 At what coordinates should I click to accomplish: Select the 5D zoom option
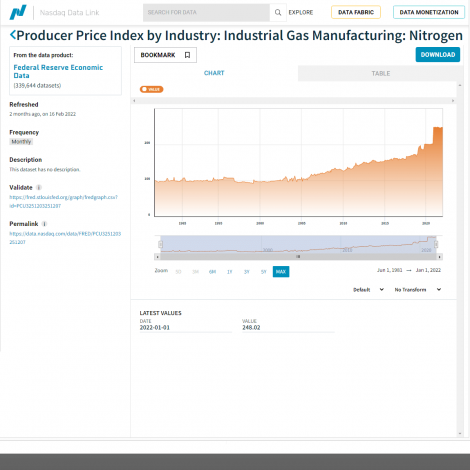pos(178,272)
